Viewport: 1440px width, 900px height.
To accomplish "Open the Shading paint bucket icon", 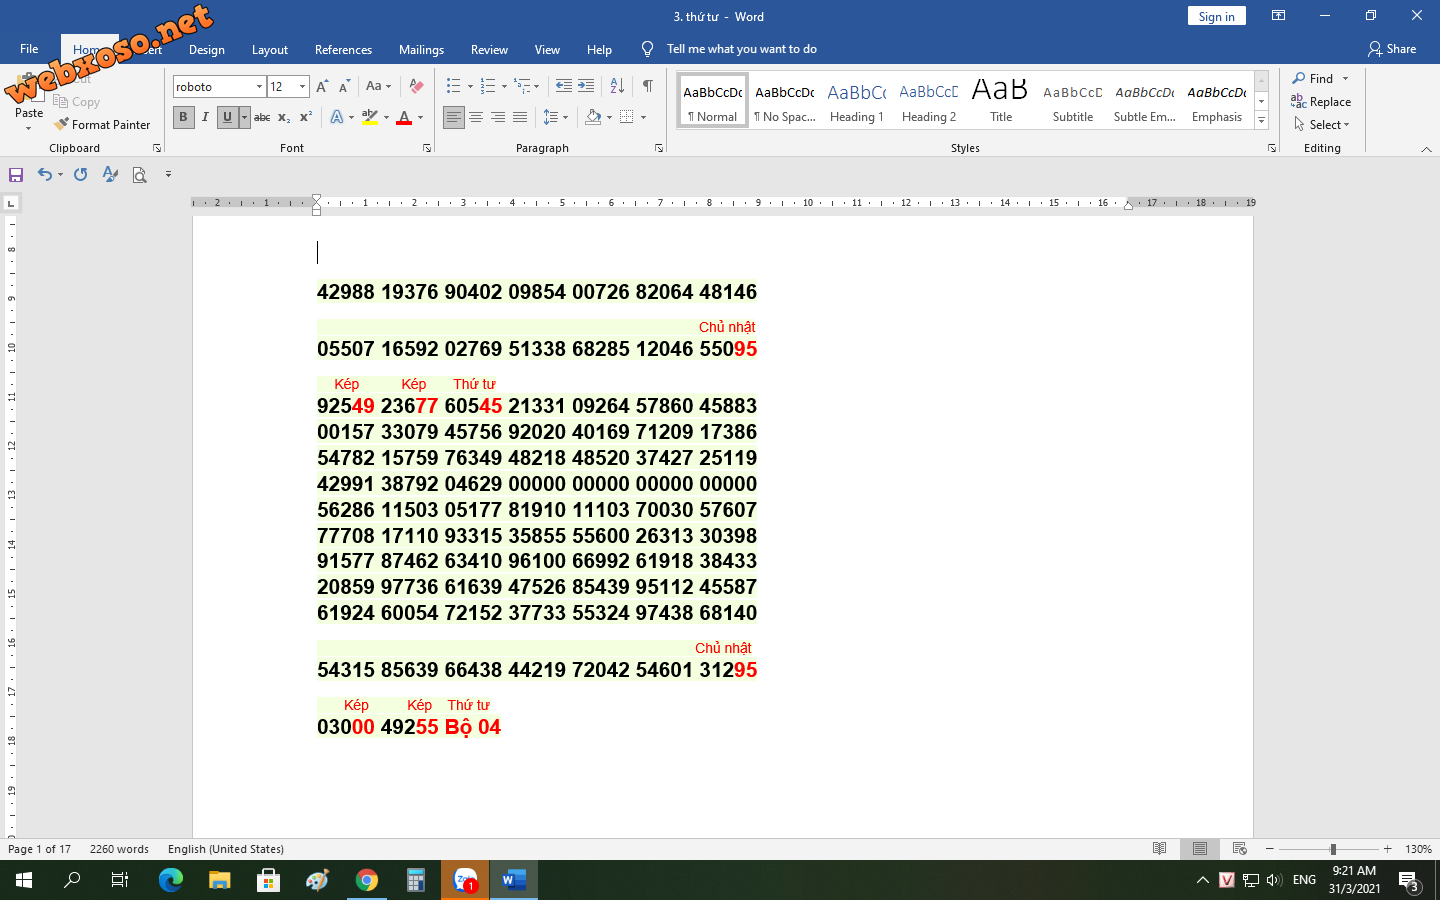I will tap(594, 118).
